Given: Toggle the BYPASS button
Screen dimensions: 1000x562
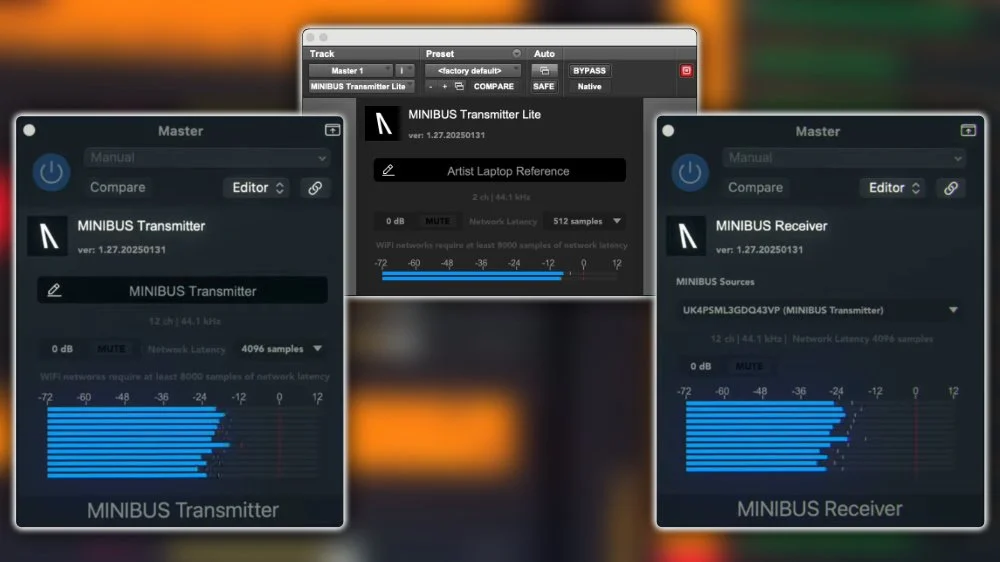Looking at the screenshot, I should tap(589, 71).
